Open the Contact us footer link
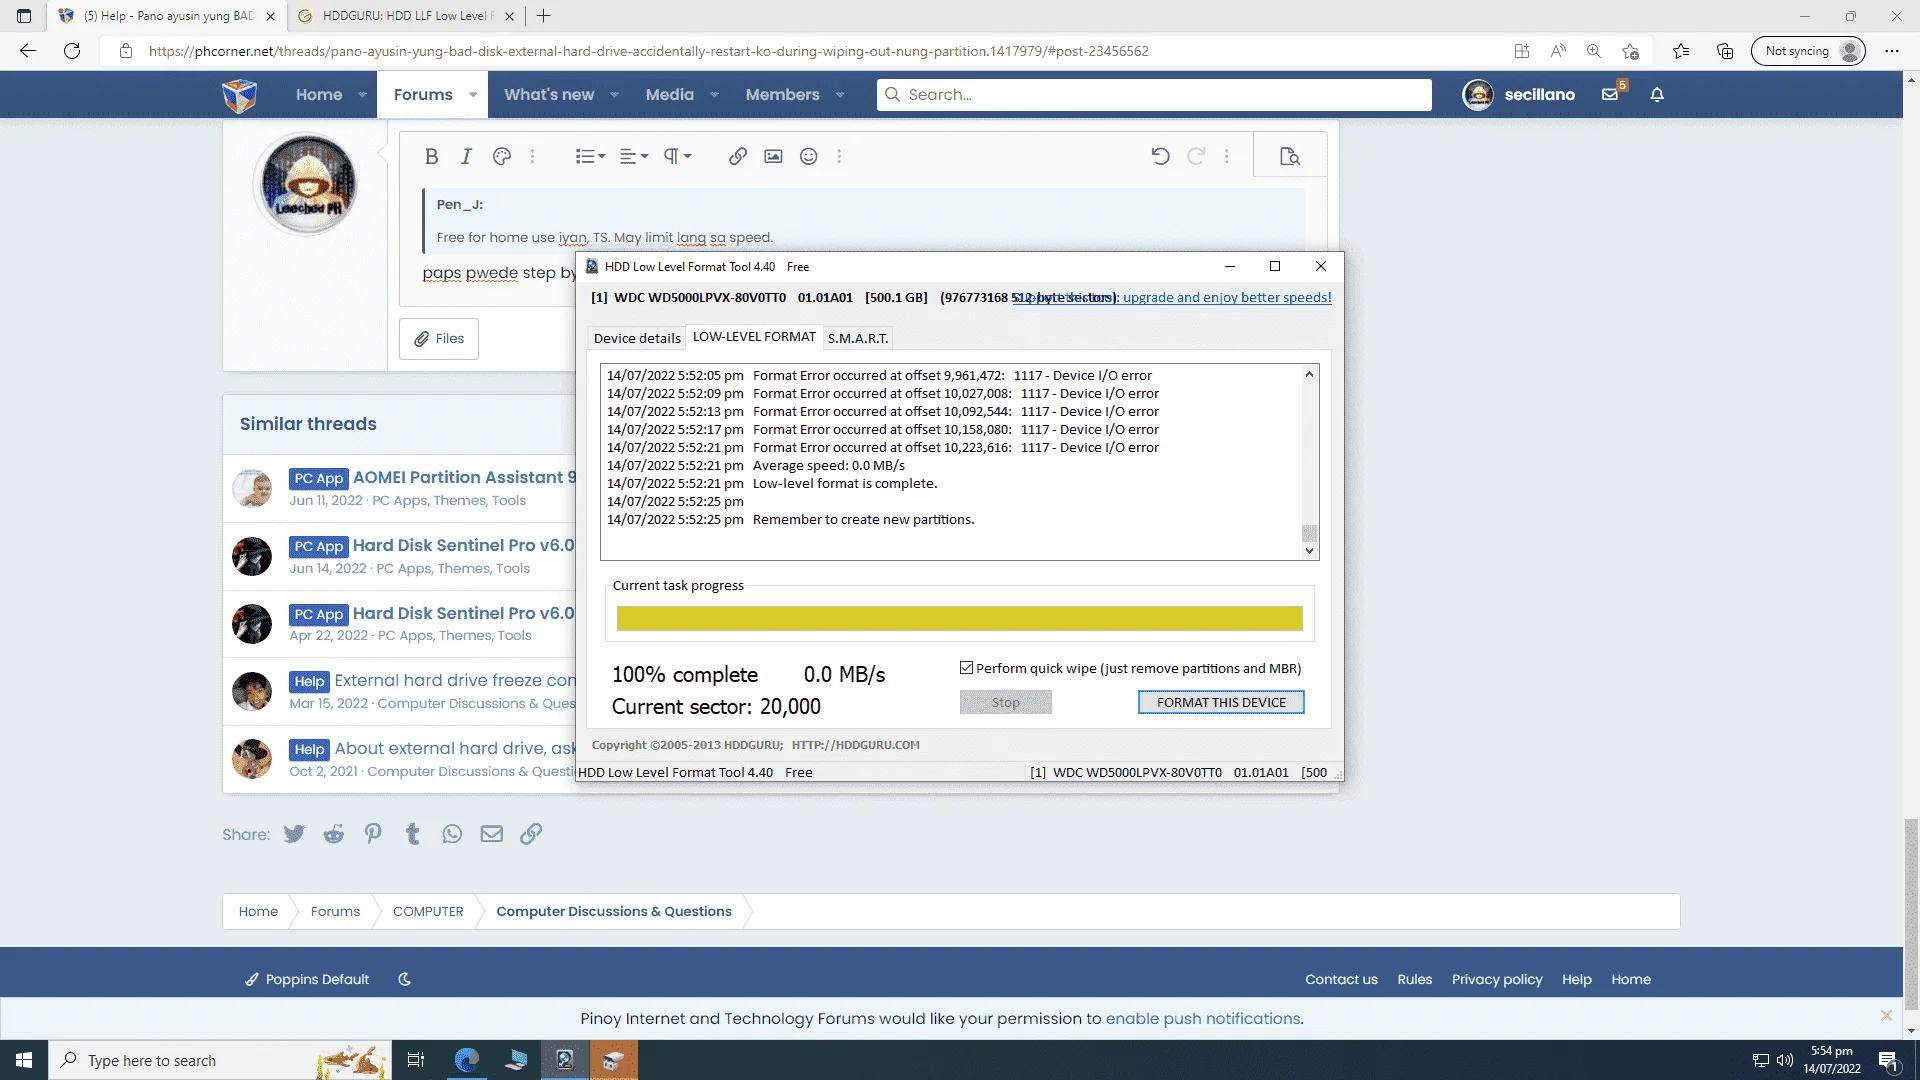This screenshot has width=1920, height=1080. (x=1341, y=980)
